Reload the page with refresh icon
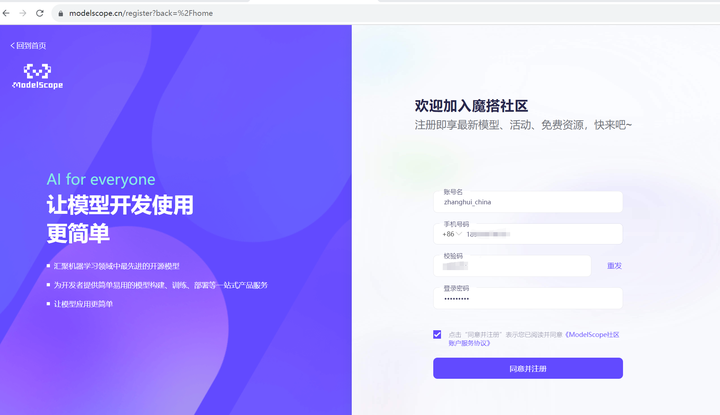Image resolution: width=720 pixels, height=415 pixels. 40,13
